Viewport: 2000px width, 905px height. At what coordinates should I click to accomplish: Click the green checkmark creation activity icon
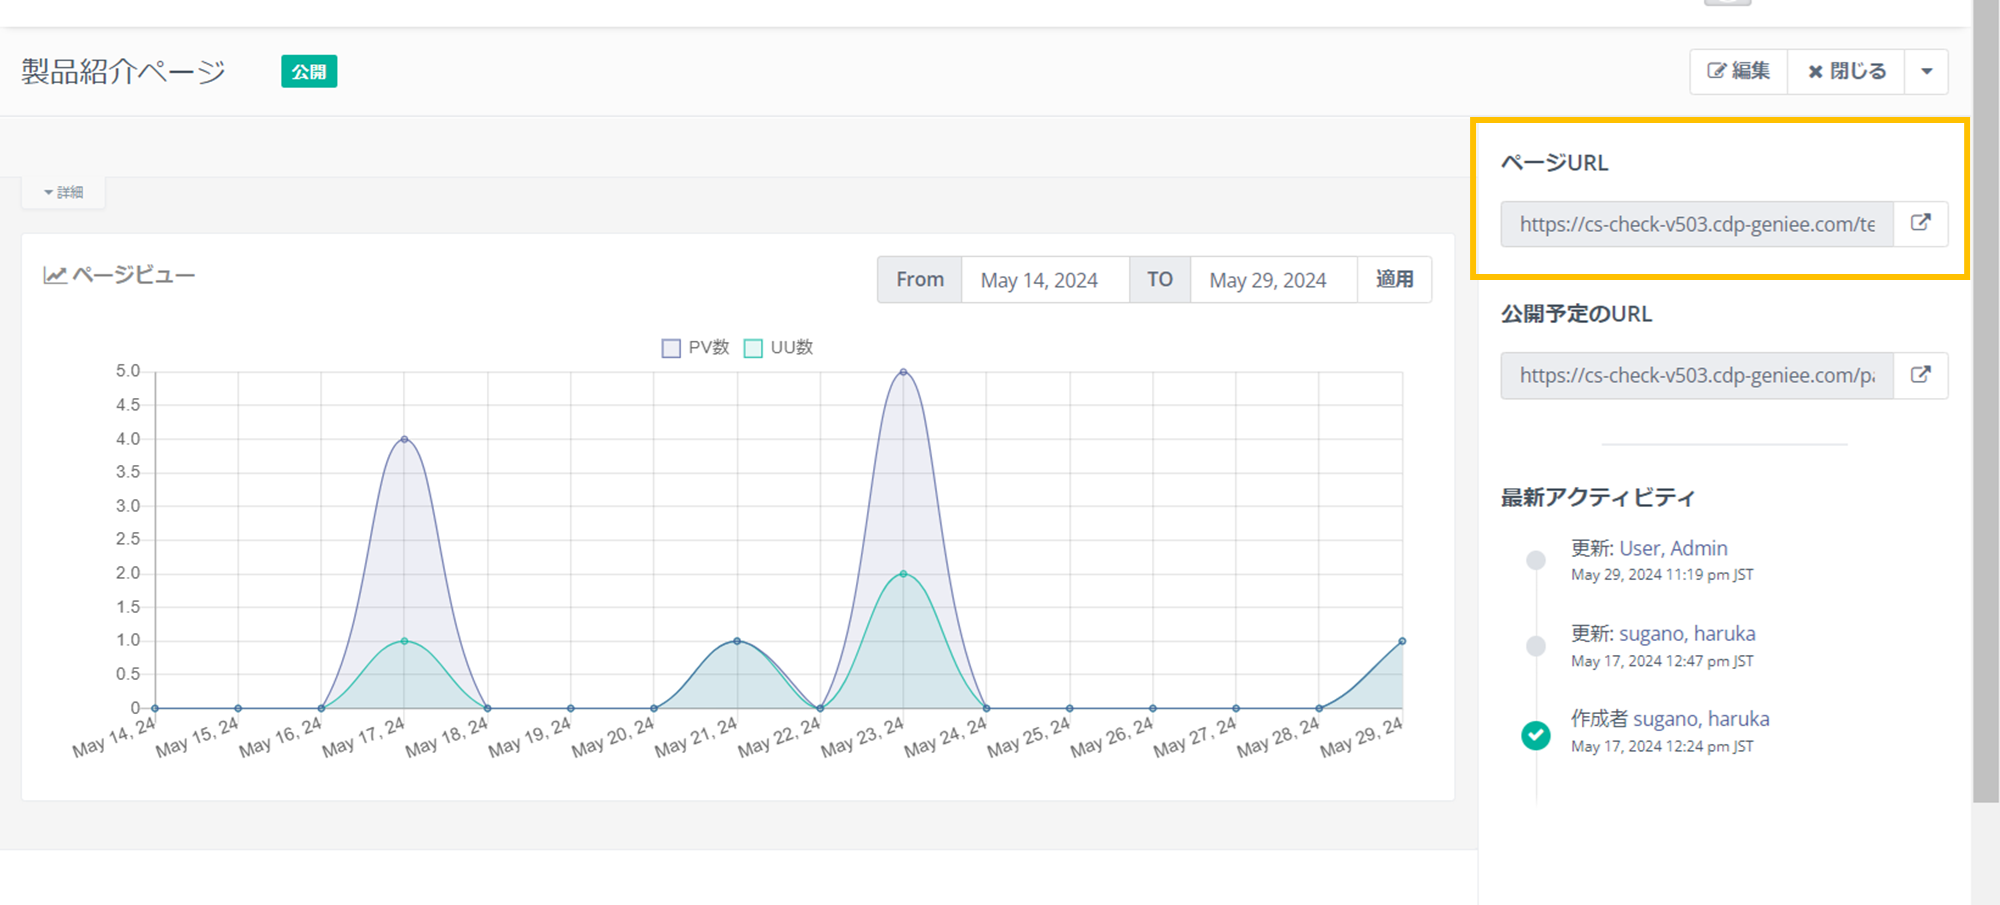[1536, 735]
